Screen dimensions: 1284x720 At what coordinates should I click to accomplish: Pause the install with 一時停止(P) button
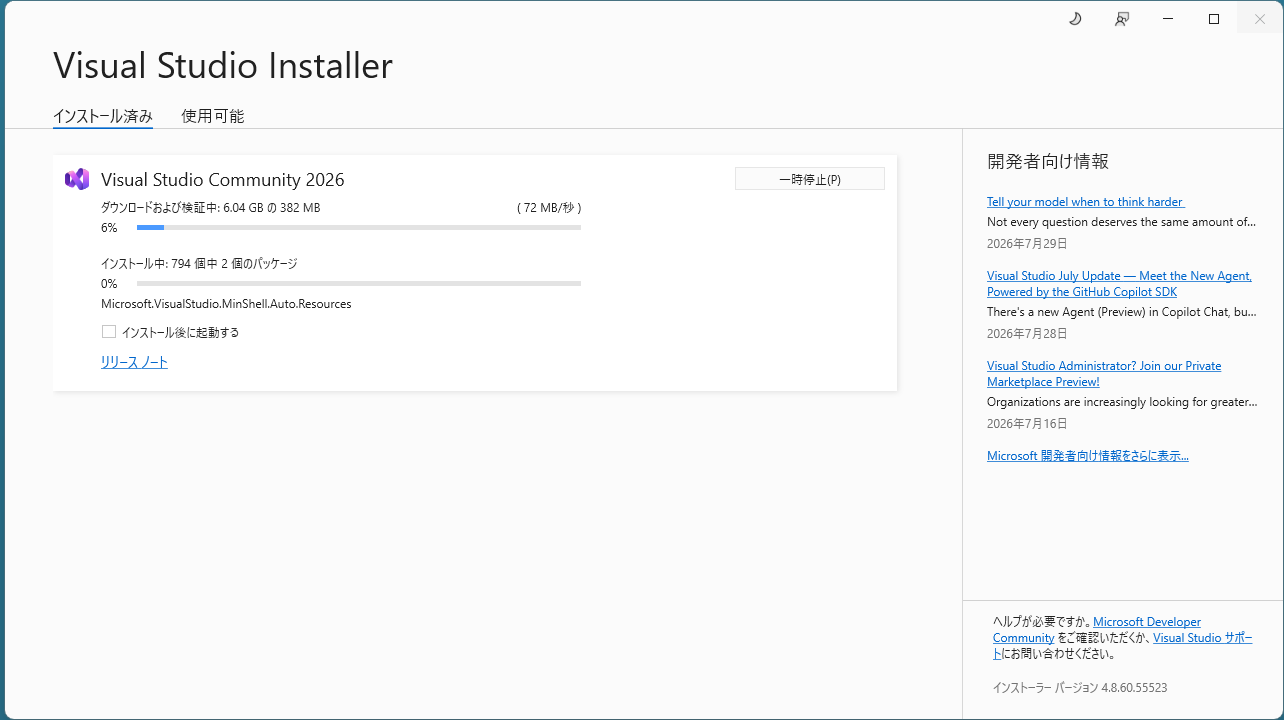[x=810, y=179]
